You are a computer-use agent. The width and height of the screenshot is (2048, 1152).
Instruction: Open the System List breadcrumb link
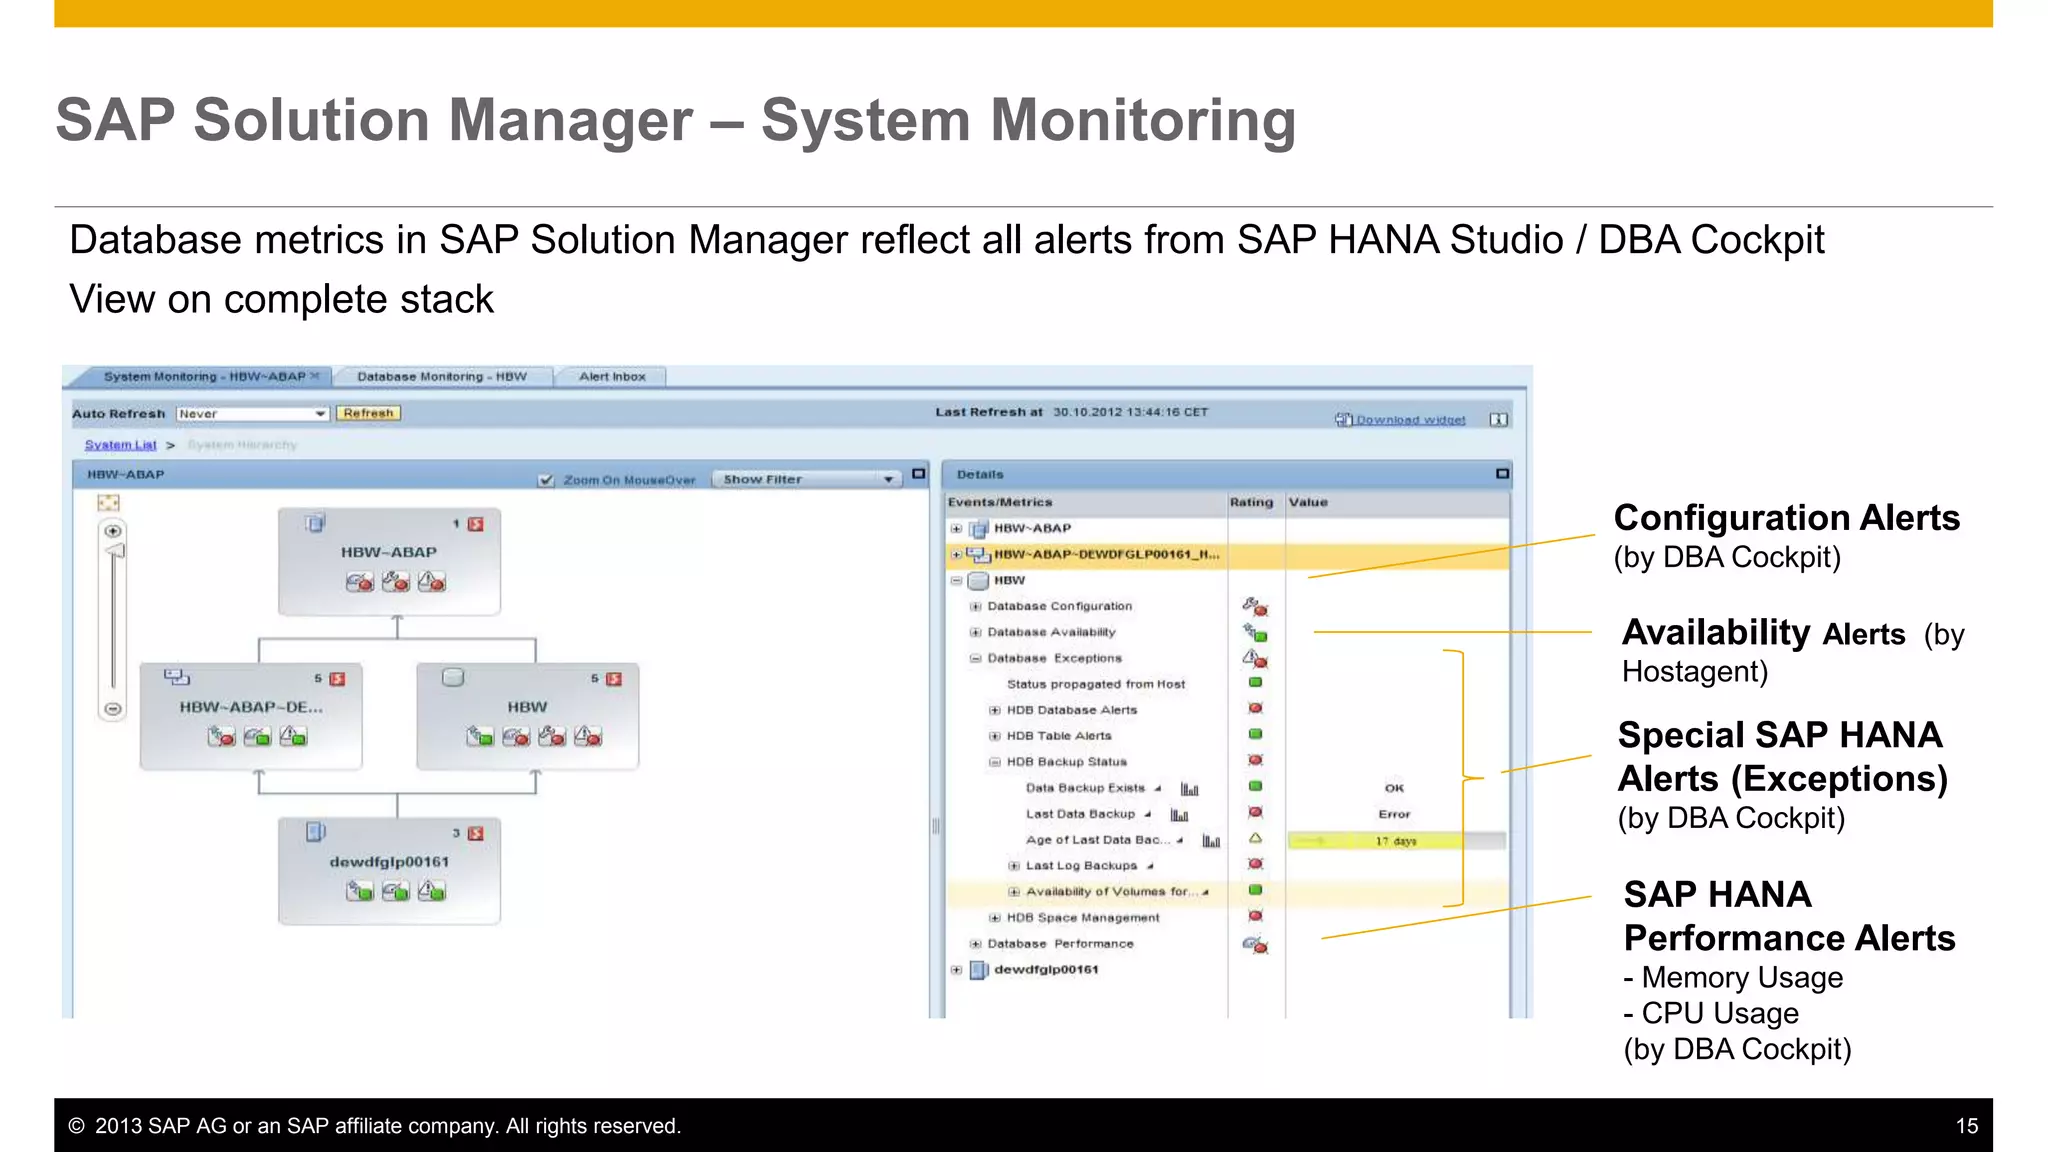tap(120, 445)
